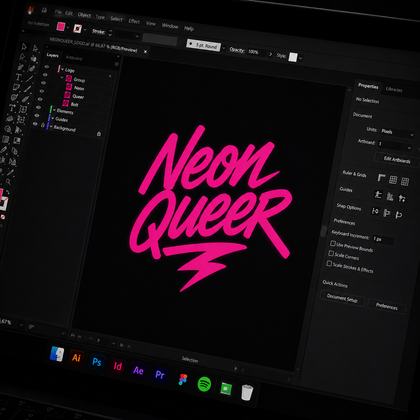Image resolution: width=420 pixels, height=420 pixels.
Task: Hide the Group sublayer
Action: point(45,75)
